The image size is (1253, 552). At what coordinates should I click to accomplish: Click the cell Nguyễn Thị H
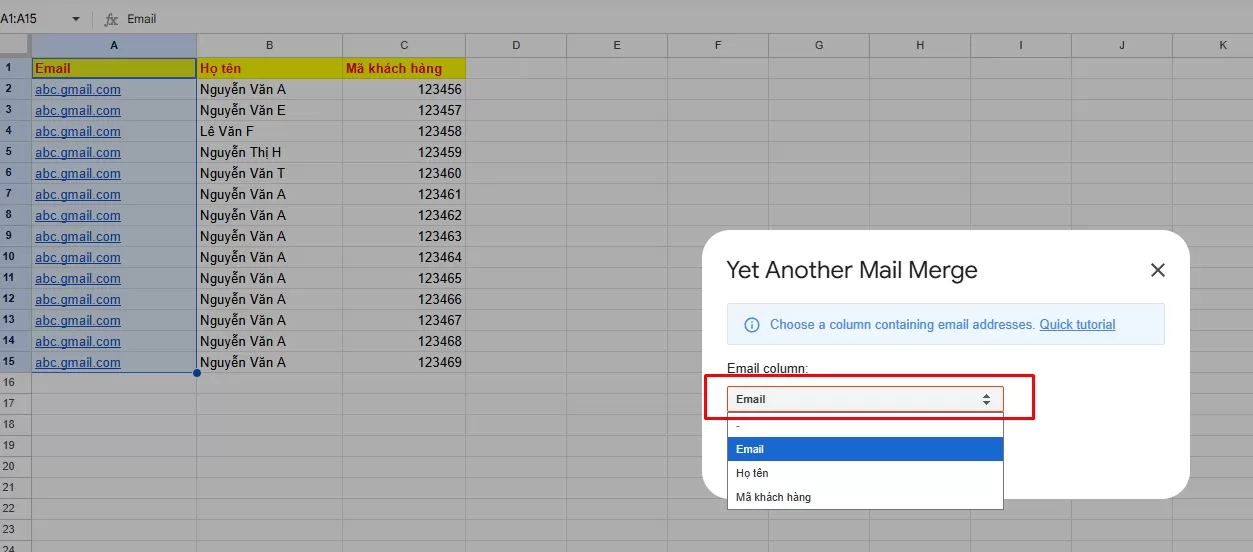(269, 152)
